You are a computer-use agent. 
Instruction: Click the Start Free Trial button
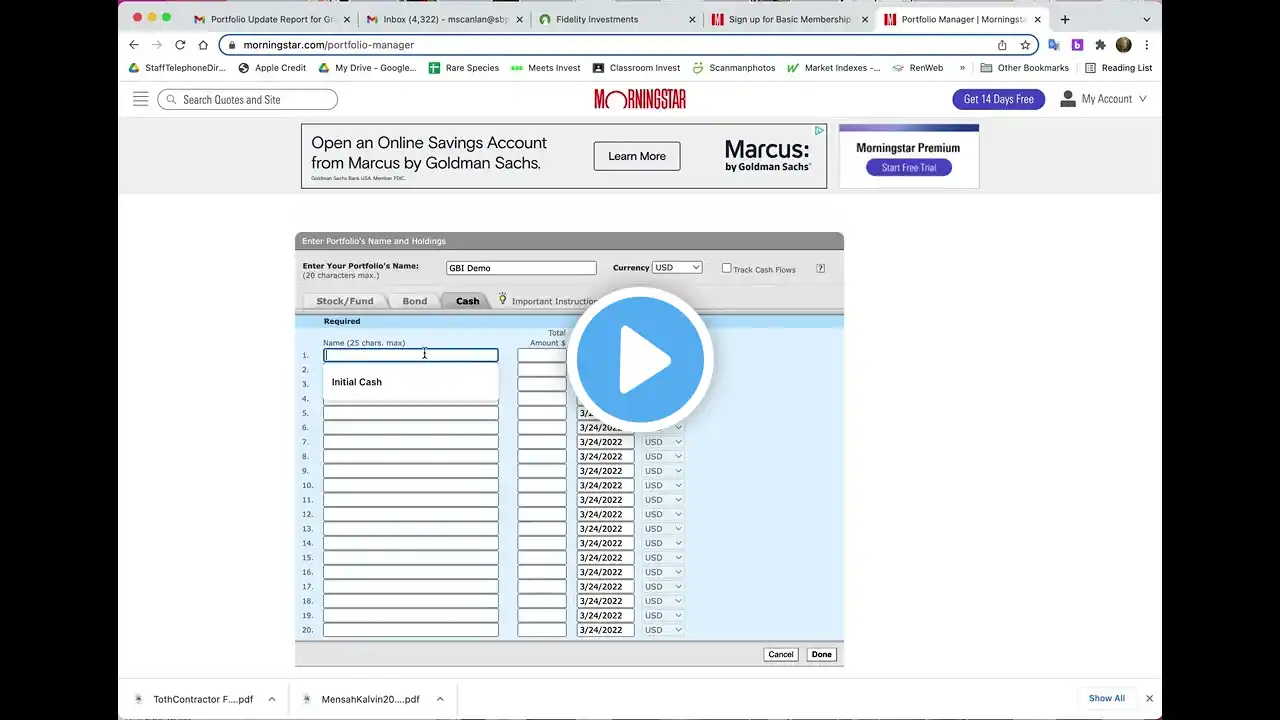tap(909, 168)
